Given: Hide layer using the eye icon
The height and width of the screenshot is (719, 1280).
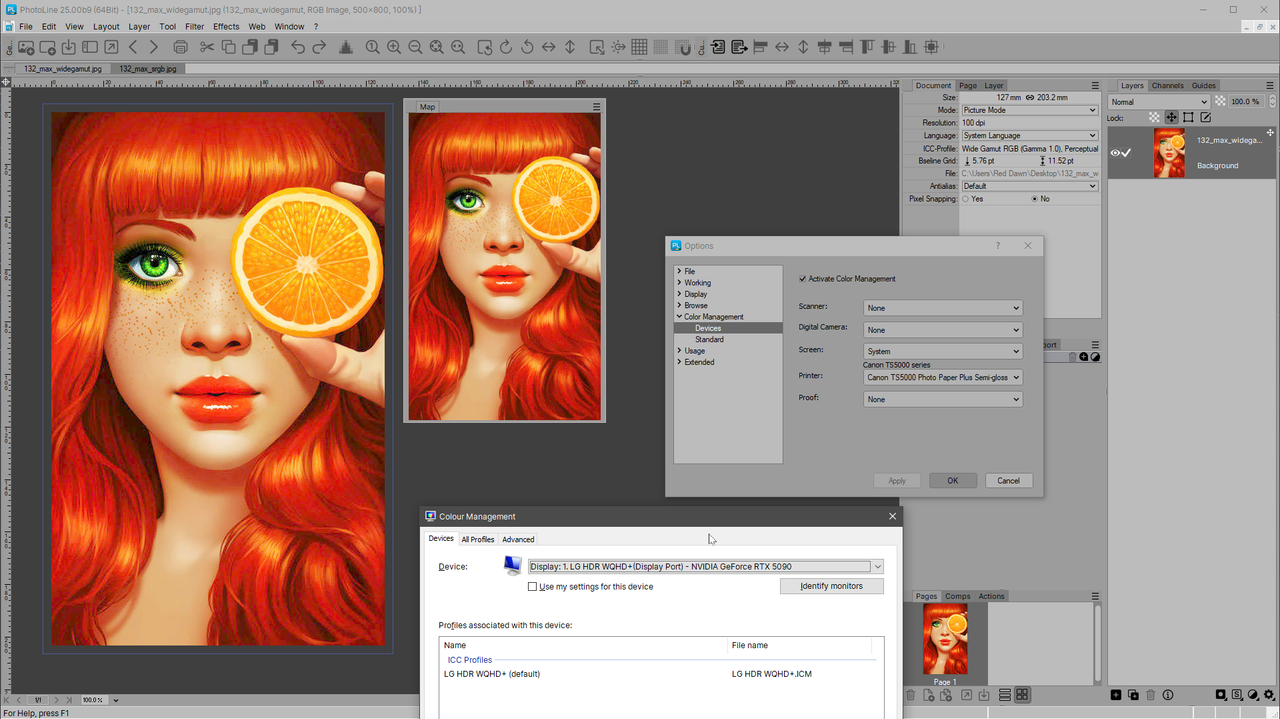Looking at the screenshot, I should (x=1115, y=153).
